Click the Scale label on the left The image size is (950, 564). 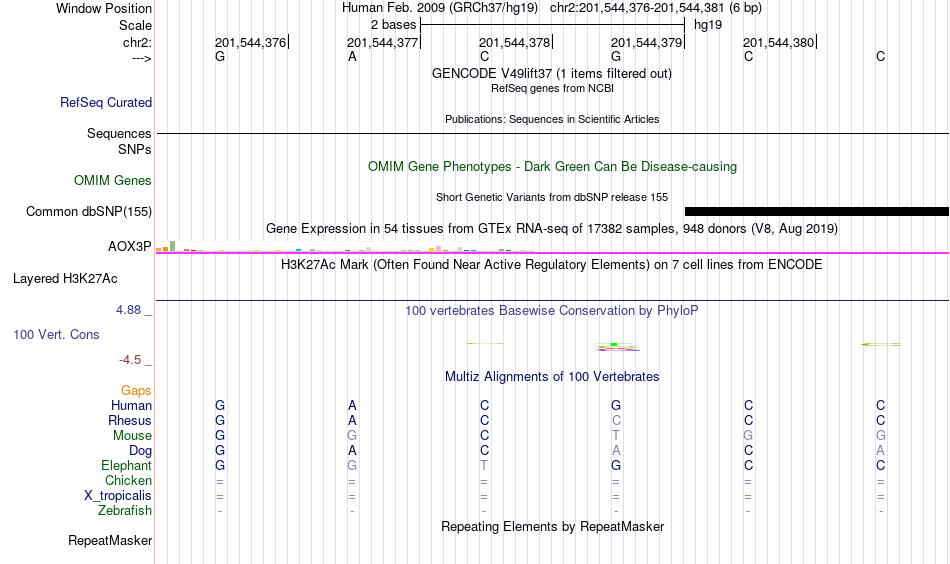point(136,25)
